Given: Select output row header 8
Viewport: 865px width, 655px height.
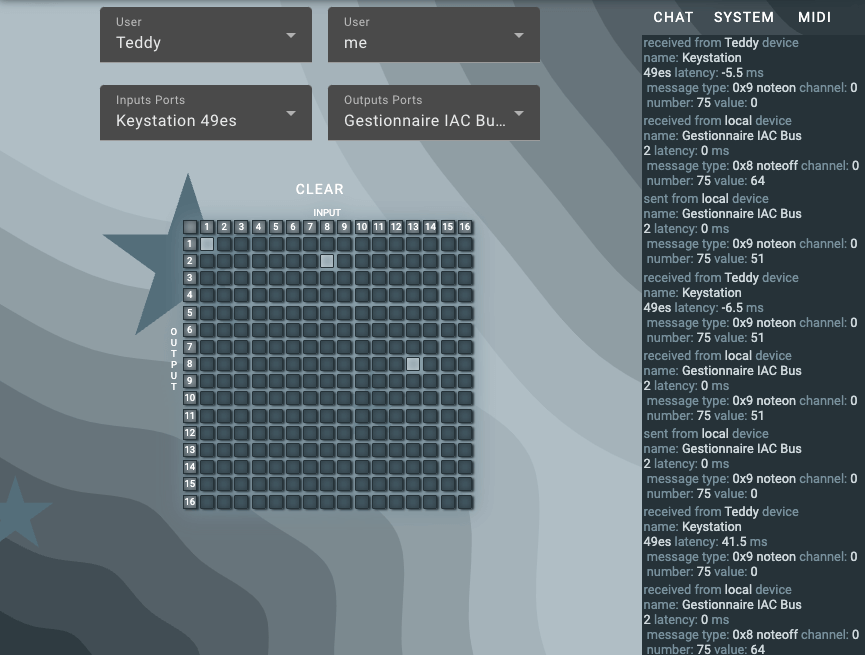Looking at the screenshot, I should (x=190, y=364).
